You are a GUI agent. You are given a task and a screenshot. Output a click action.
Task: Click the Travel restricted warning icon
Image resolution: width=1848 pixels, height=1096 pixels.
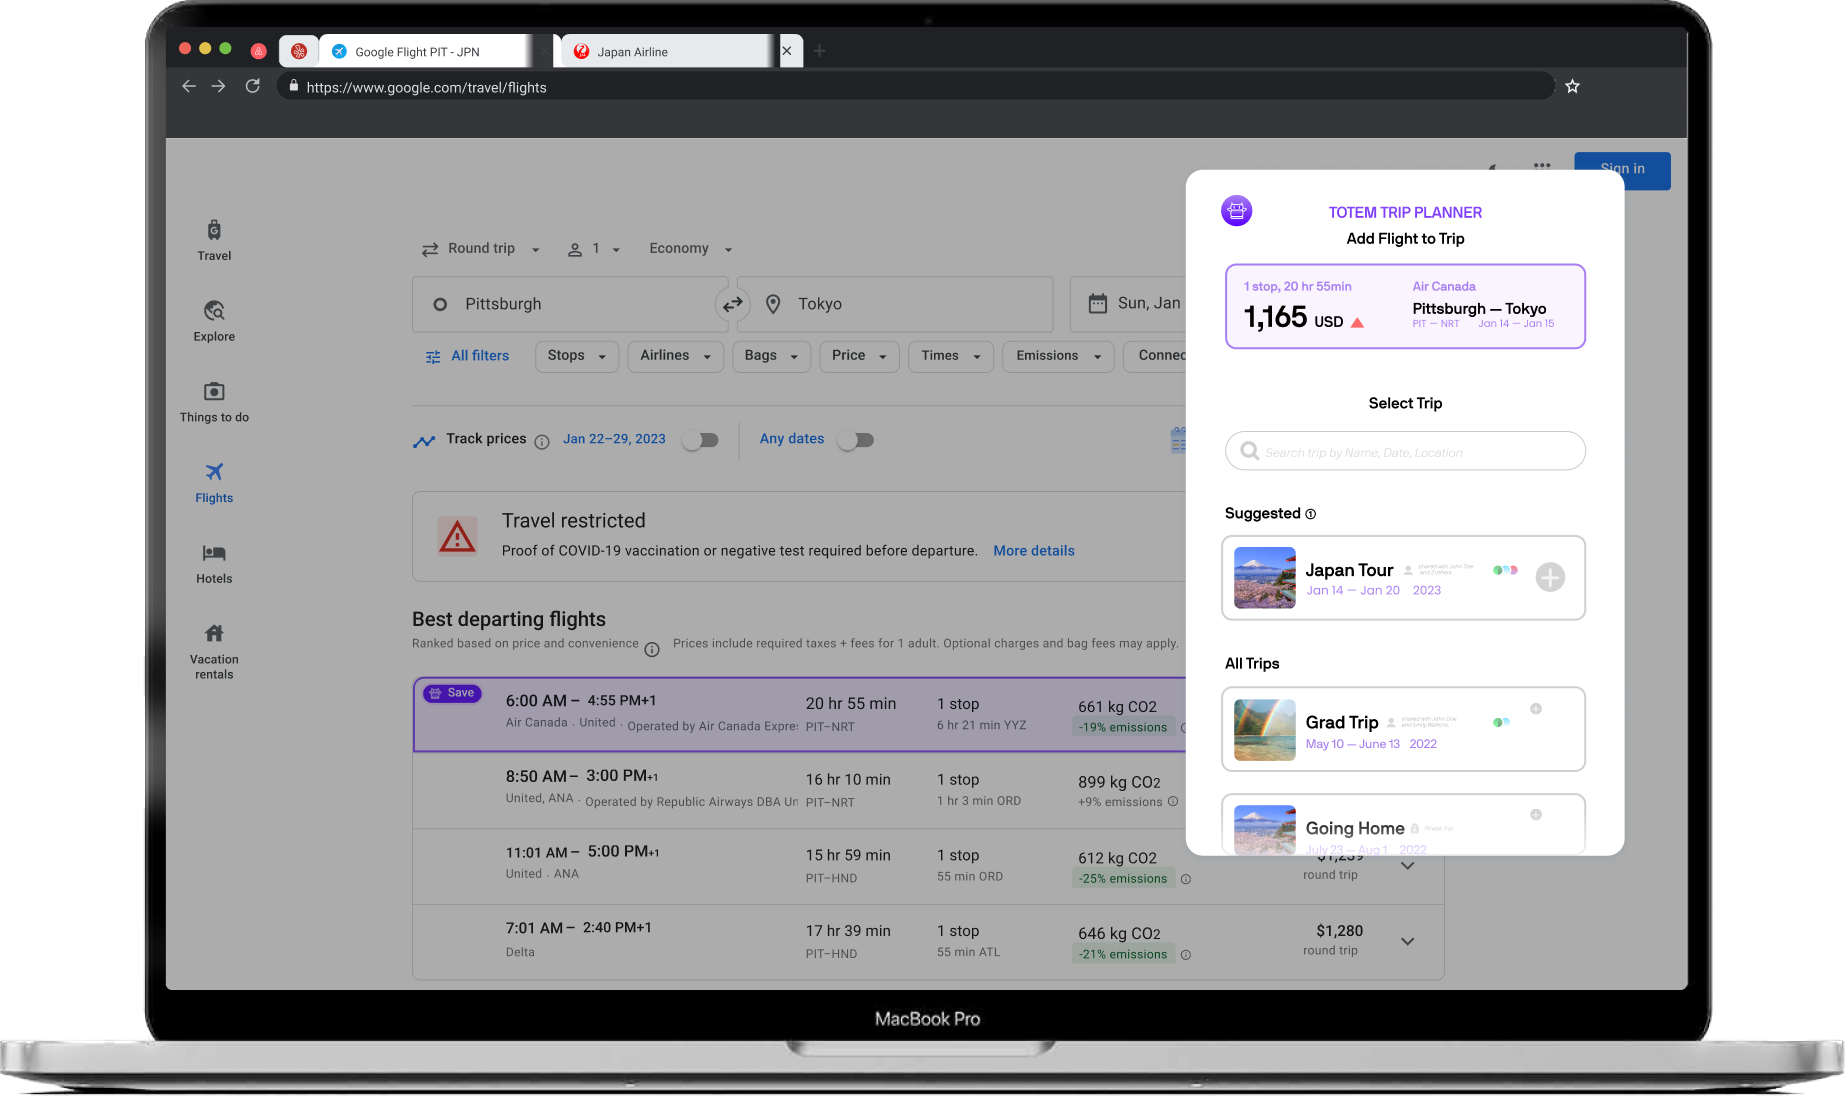coord(457,537)
